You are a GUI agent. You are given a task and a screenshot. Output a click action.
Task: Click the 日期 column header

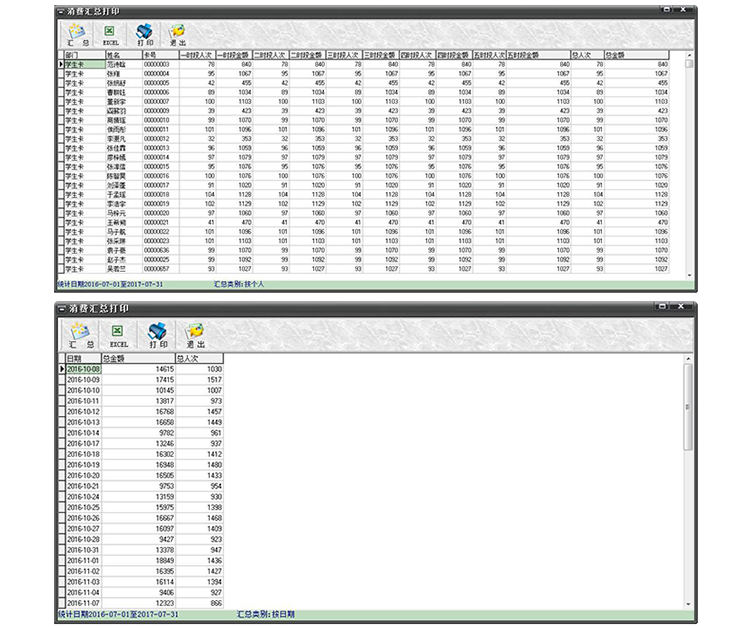pos(83,358)
